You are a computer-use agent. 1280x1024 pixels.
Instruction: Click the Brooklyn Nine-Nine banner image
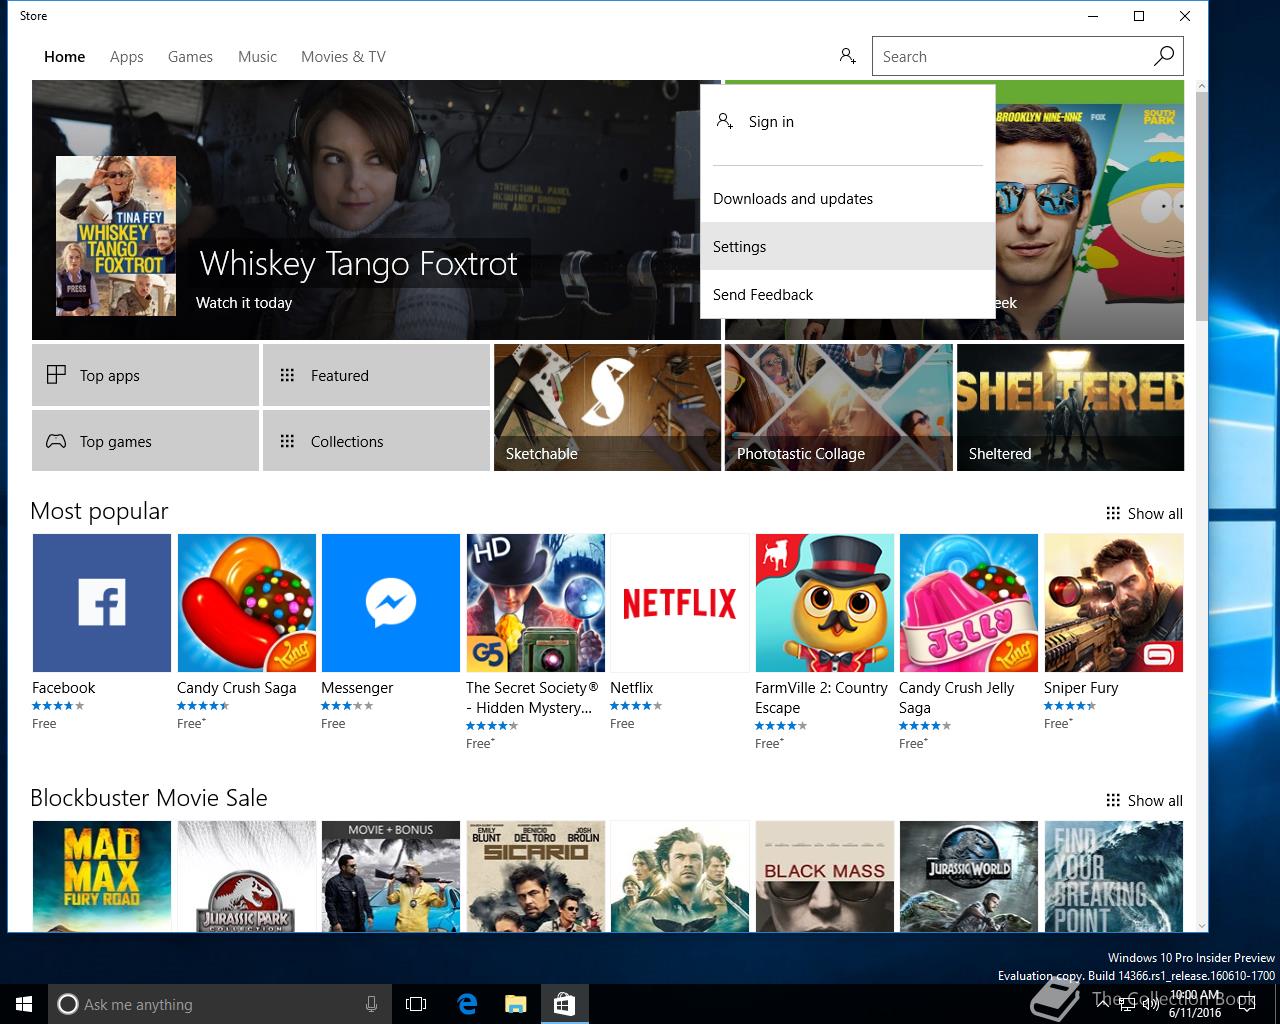pos(1090,210)
